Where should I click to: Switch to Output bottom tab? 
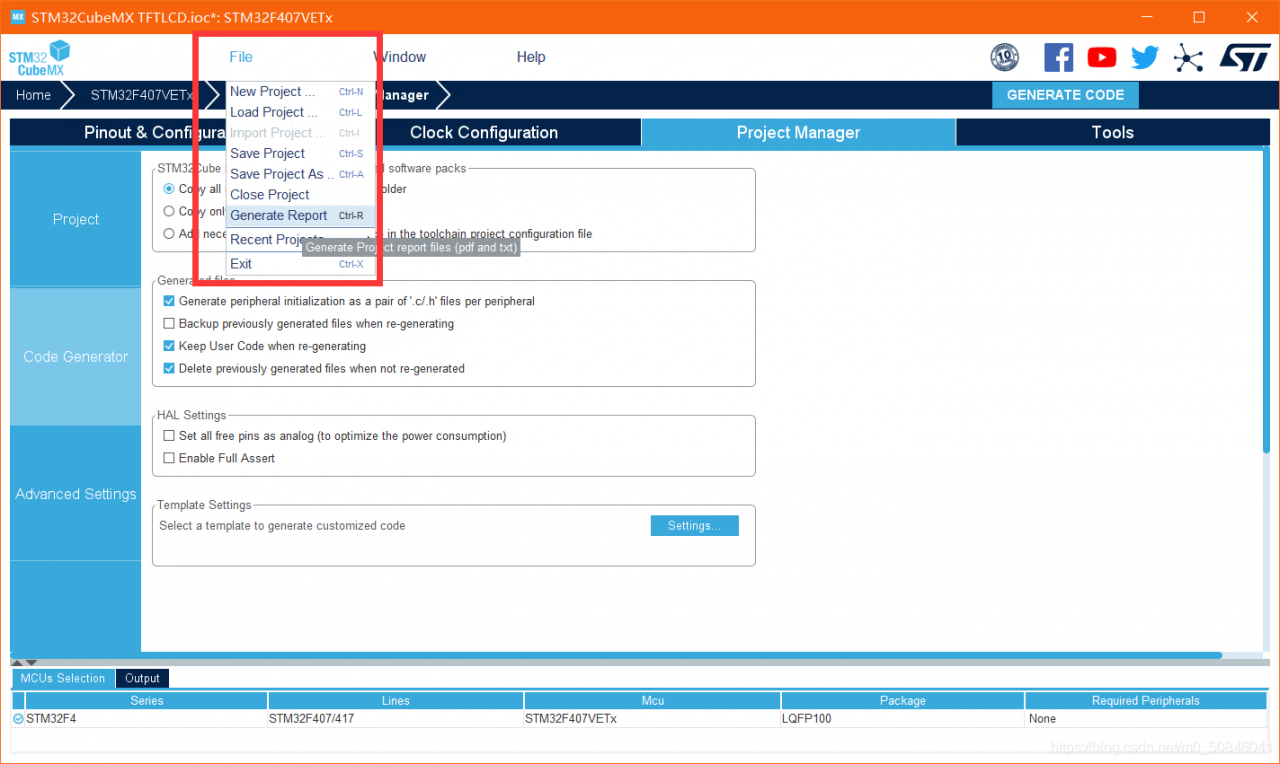pos(142,678)
